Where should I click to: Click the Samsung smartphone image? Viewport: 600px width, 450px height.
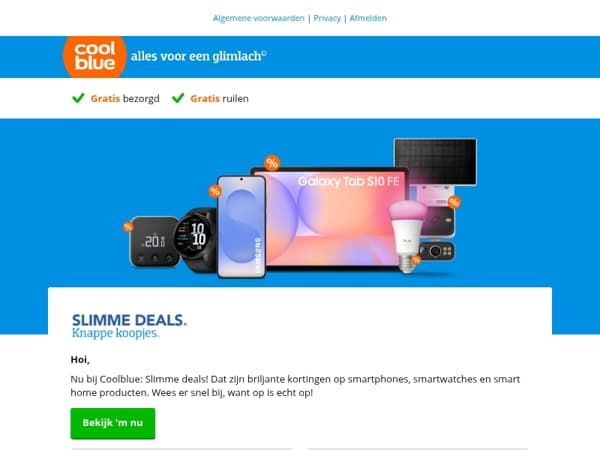click(241, 226)
